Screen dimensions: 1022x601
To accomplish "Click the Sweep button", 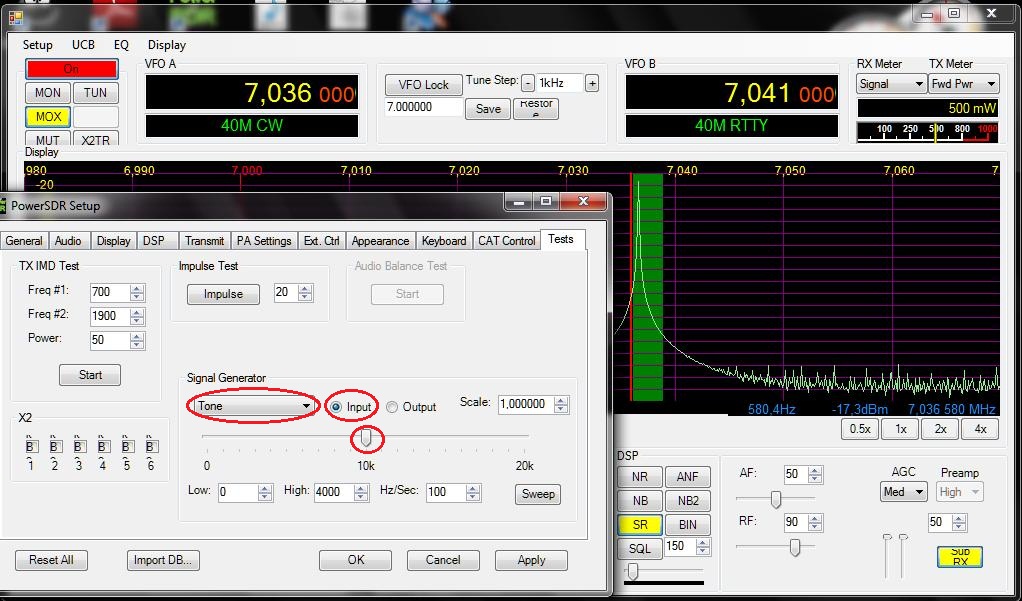I will pyautogui.click(x=538, y=494).
